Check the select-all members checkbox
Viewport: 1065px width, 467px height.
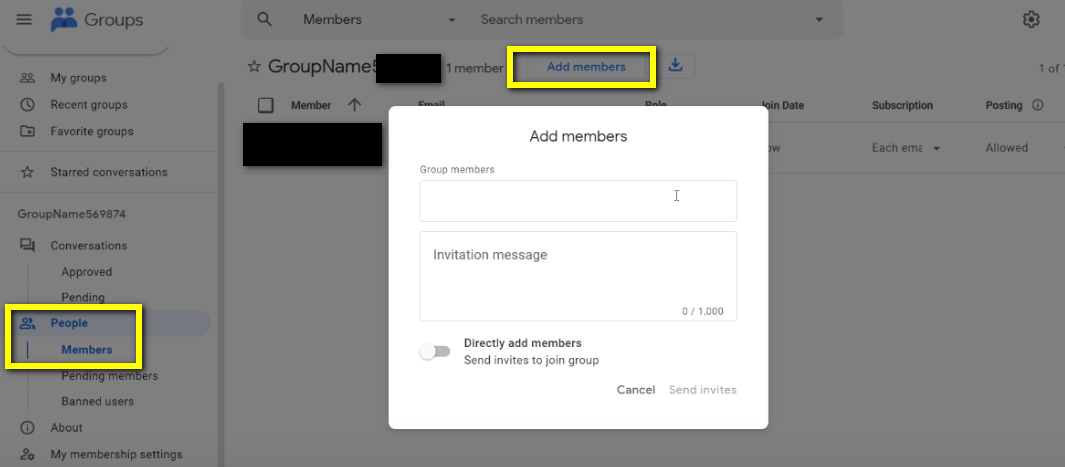(x=266, y=105)
